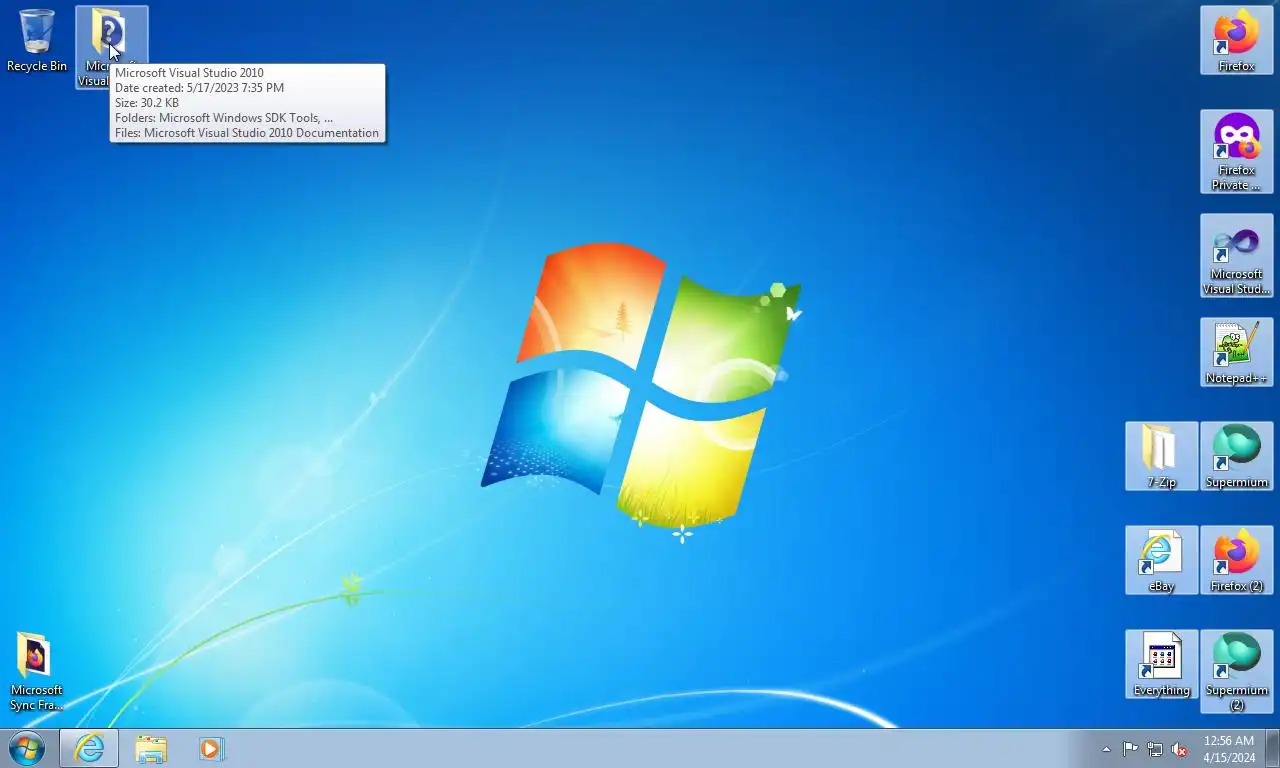Select the 7-Zip folder icon

(1162, 456)
